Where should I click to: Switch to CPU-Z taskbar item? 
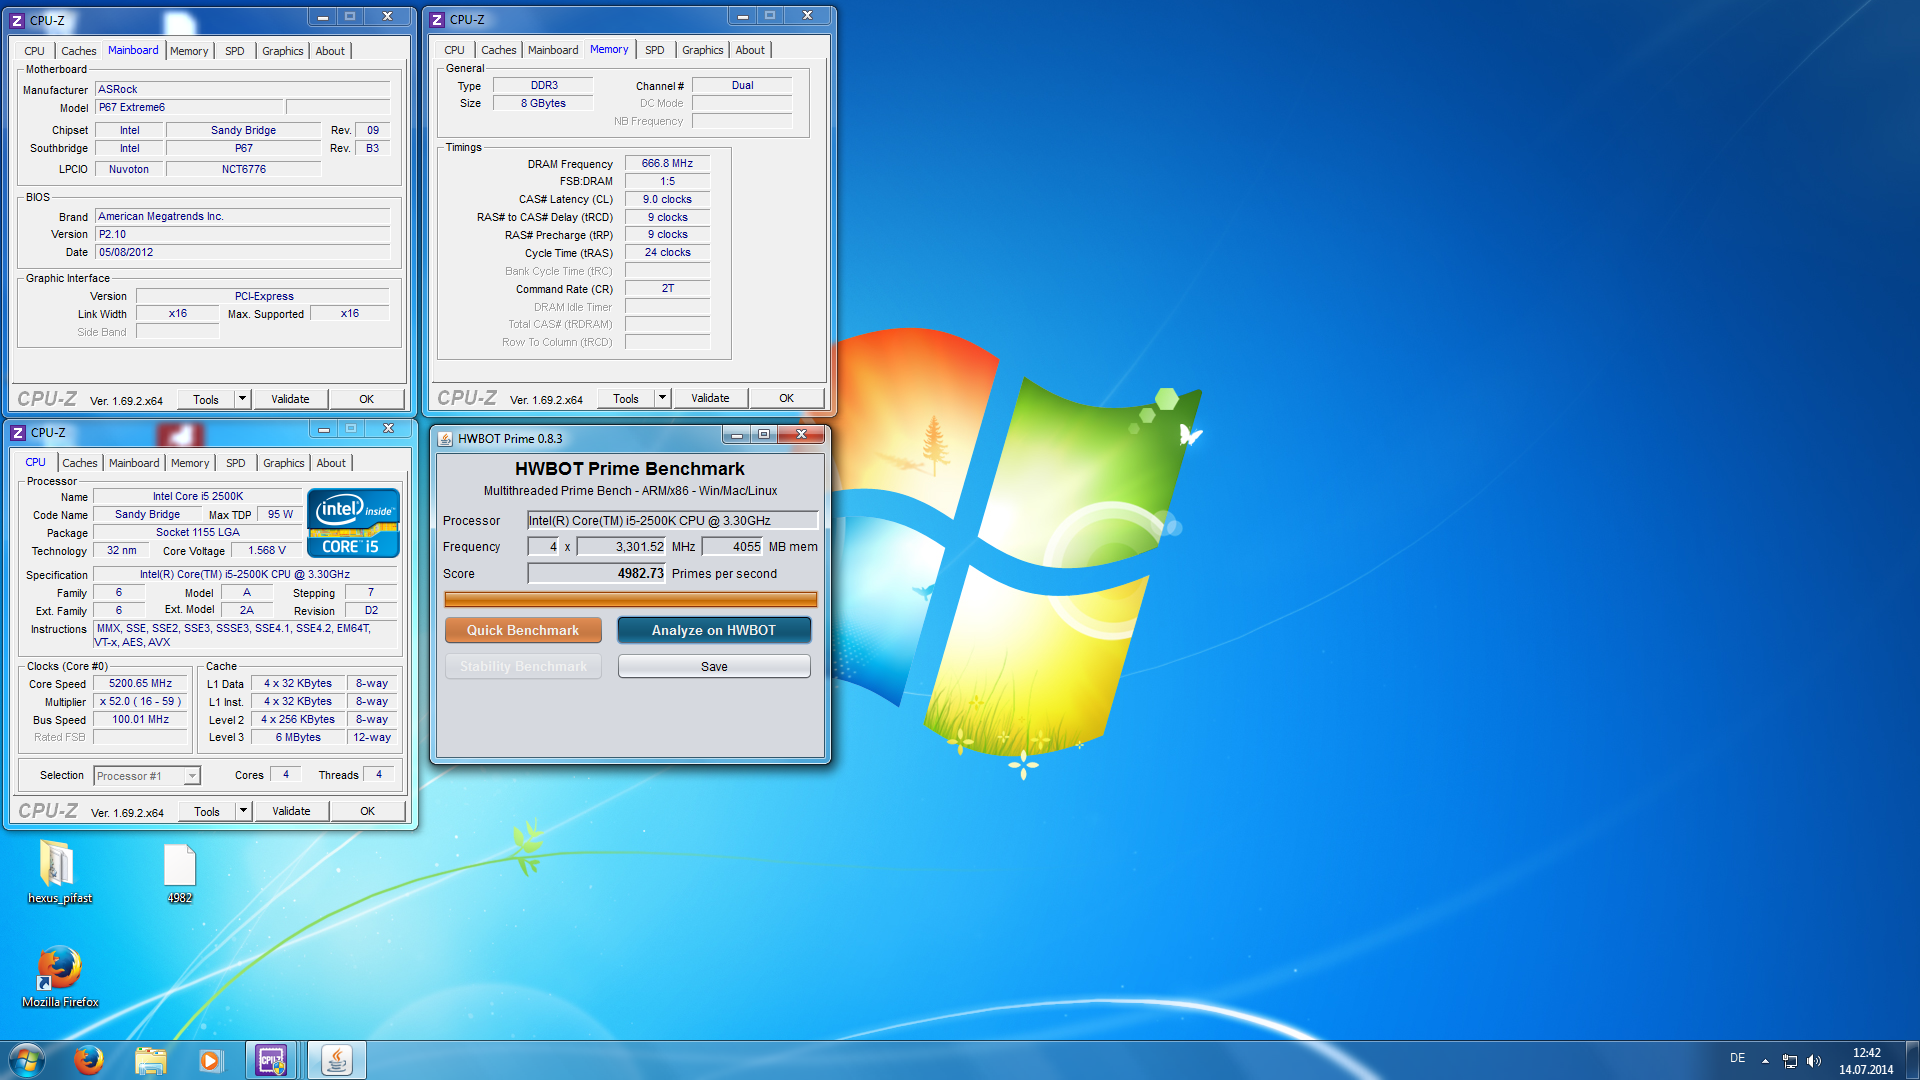pyautogui.click(x=271, y=1060)
